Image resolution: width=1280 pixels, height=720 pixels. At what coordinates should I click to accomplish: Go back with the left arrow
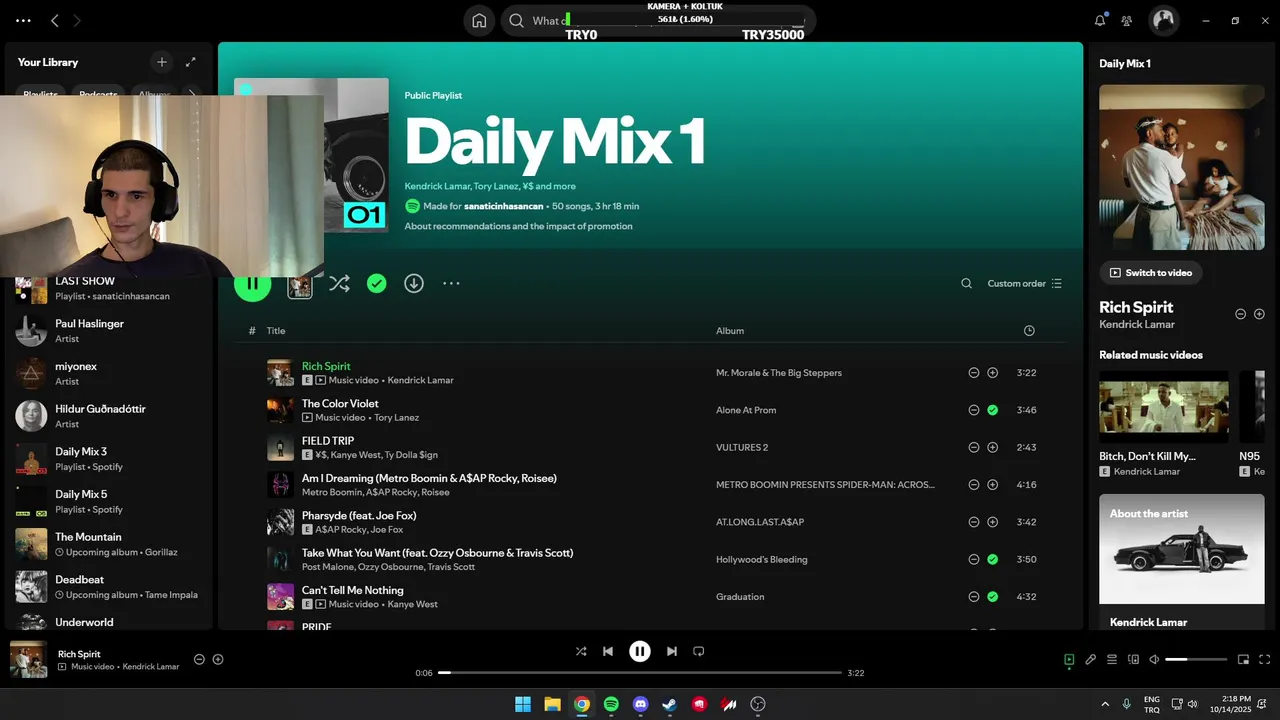point(55,20)
